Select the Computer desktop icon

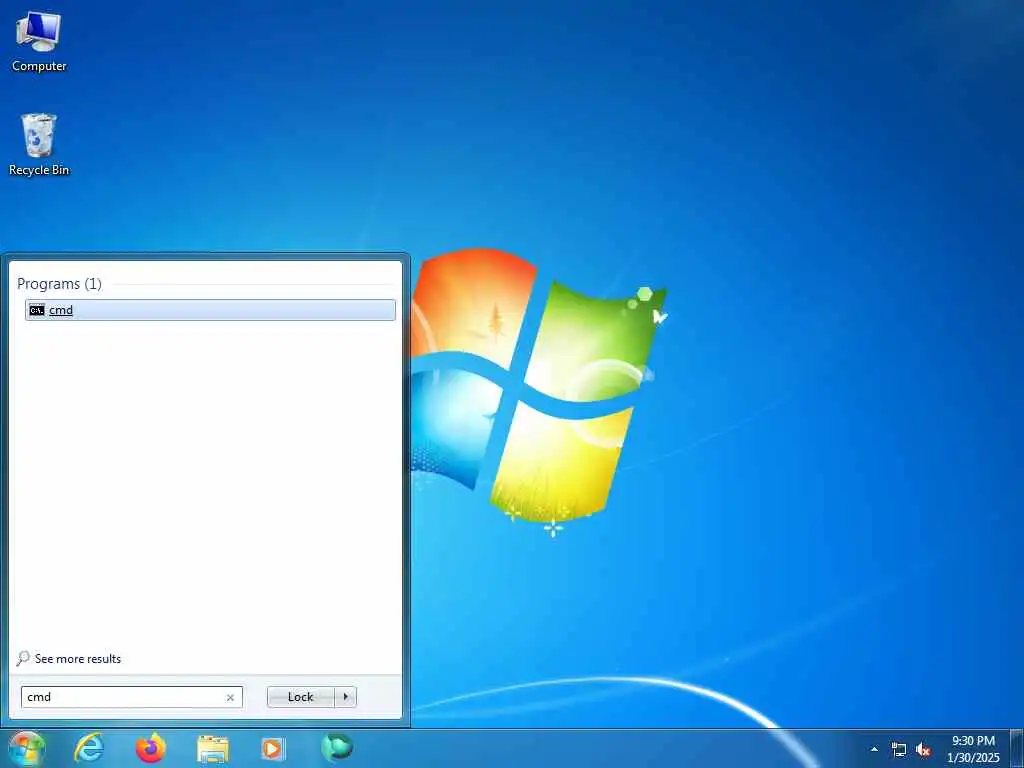coord(39,42)
